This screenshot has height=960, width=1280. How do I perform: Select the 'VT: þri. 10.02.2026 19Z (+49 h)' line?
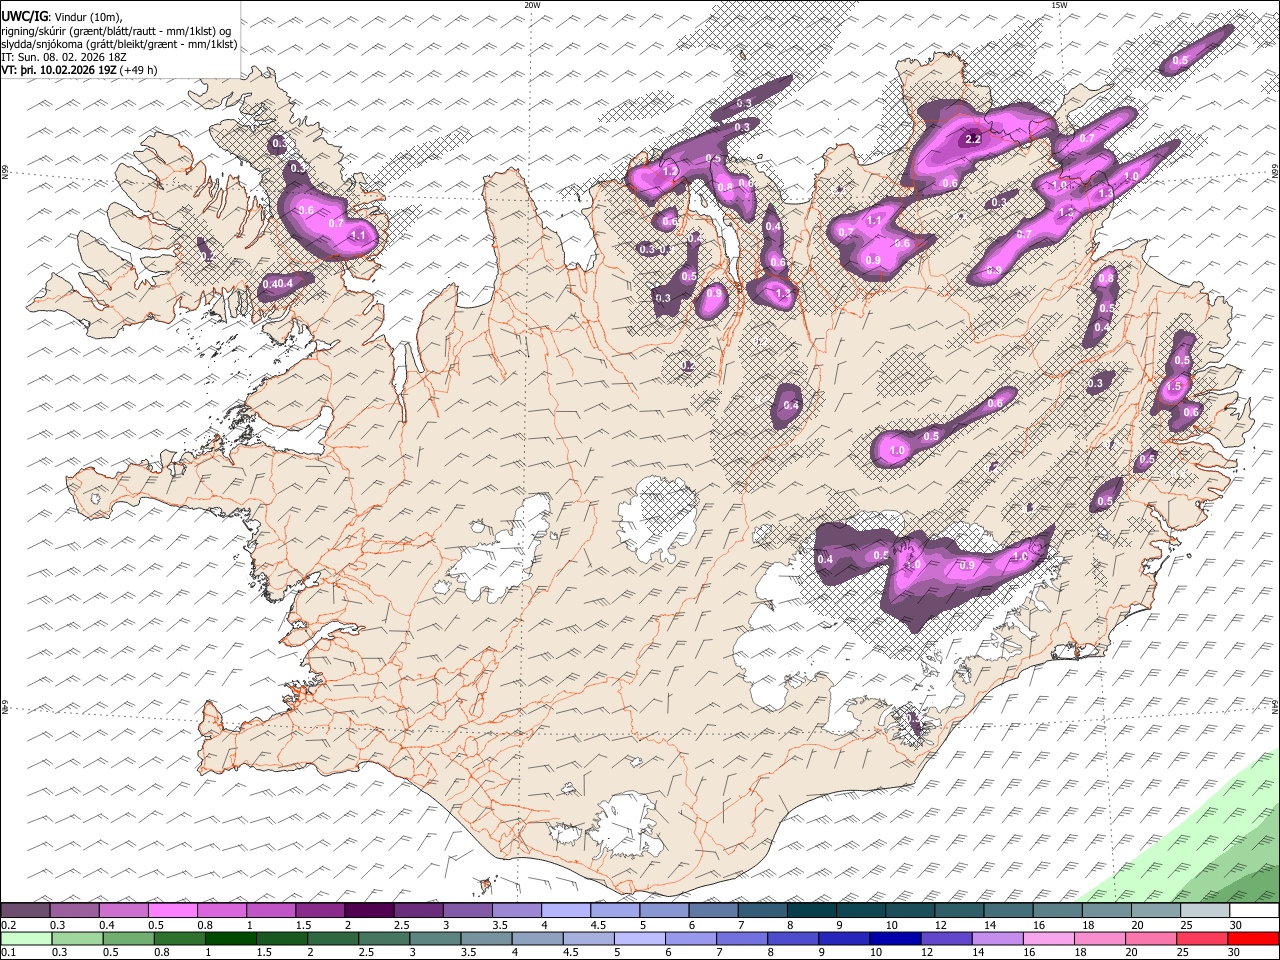coord(80,71)
